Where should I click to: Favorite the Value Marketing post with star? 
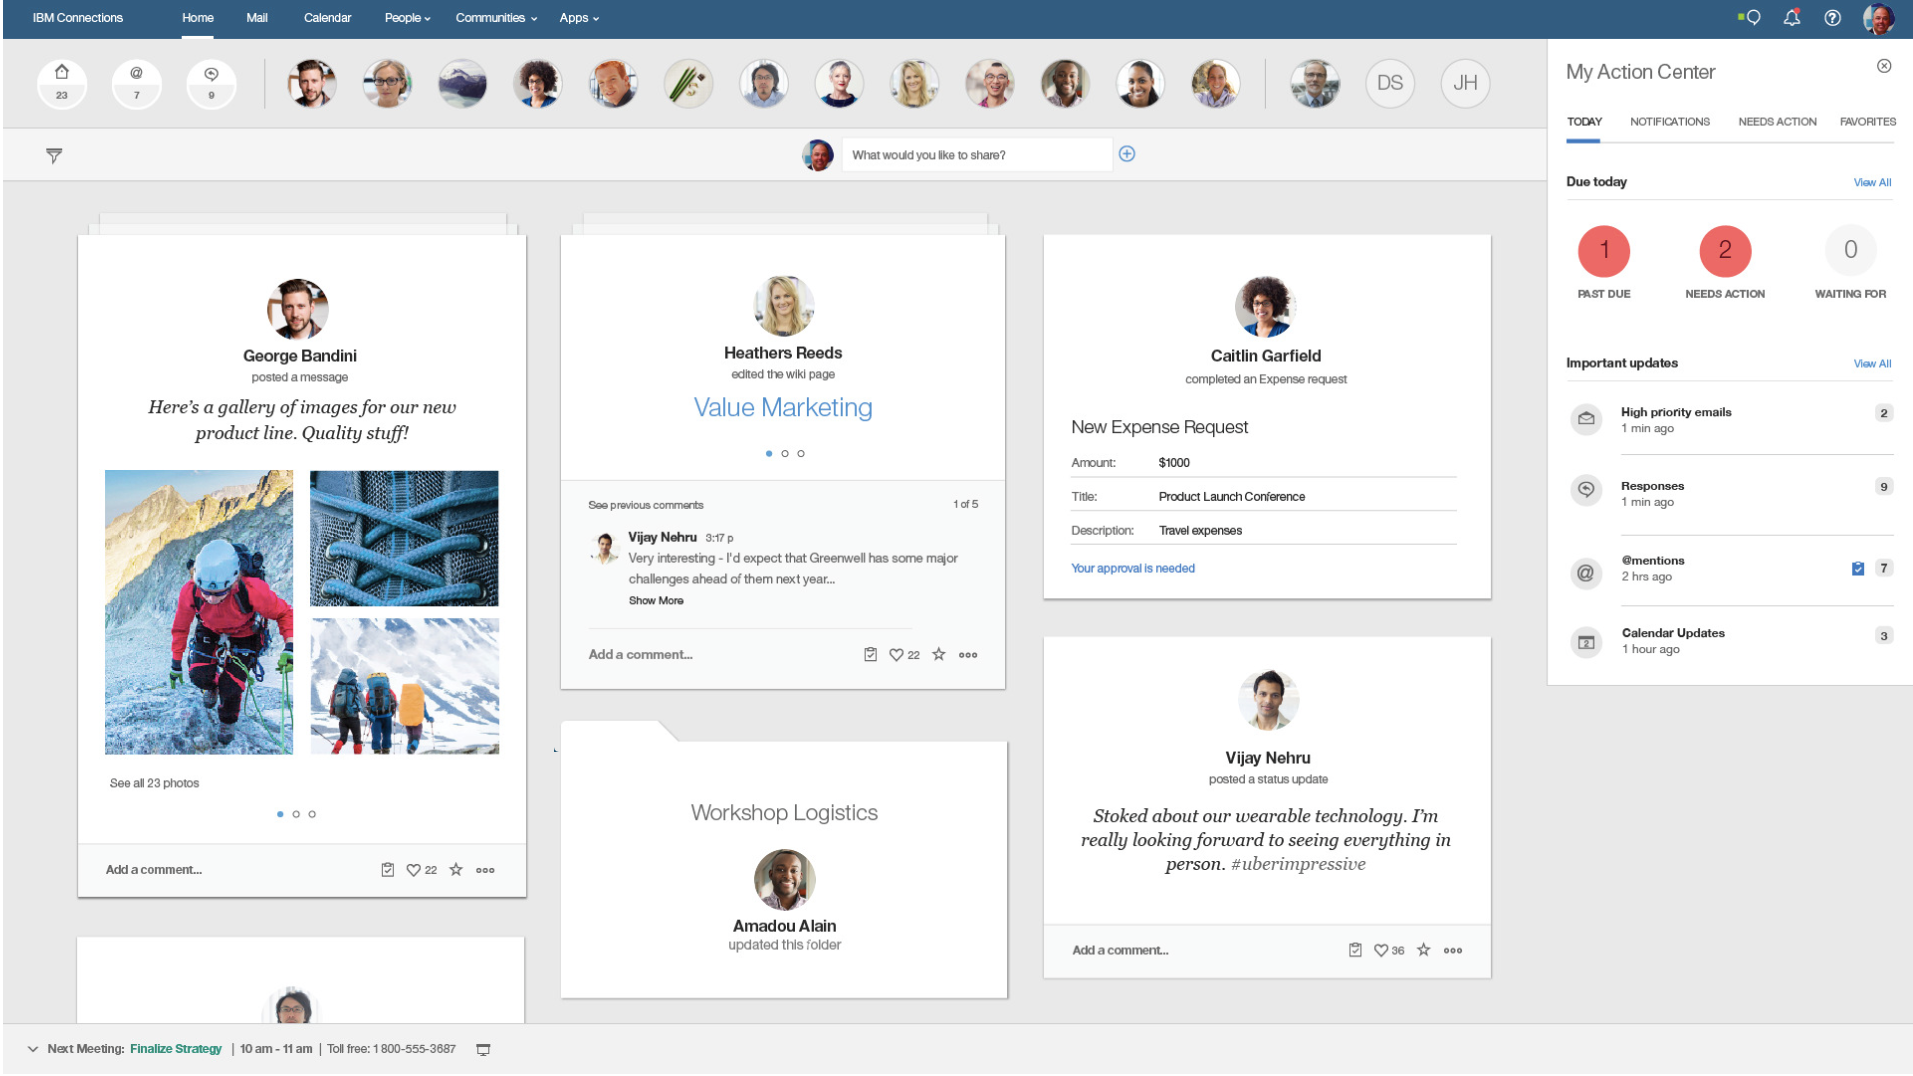[939, 654]
